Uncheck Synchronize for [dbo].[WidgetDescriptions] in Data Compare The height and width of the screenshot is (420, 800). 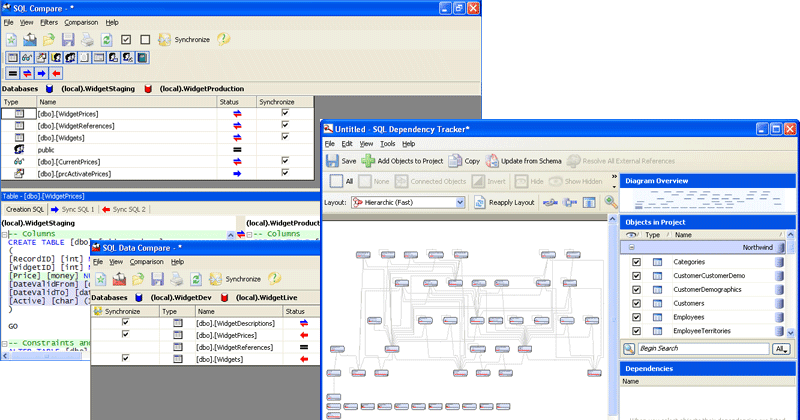point(126,322)
